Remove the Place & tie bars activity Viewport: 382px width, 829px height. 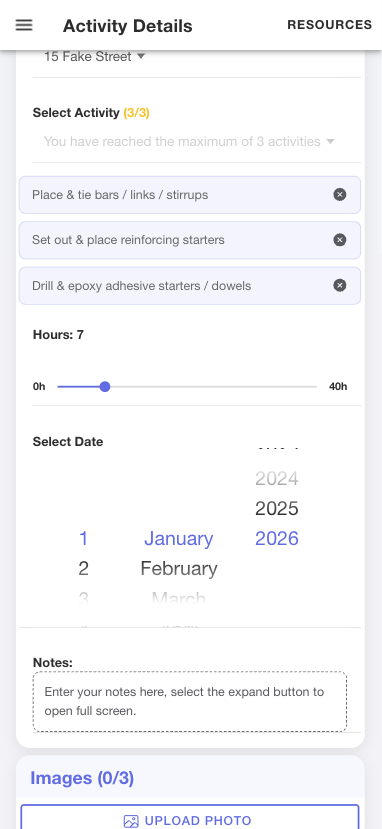340,195
